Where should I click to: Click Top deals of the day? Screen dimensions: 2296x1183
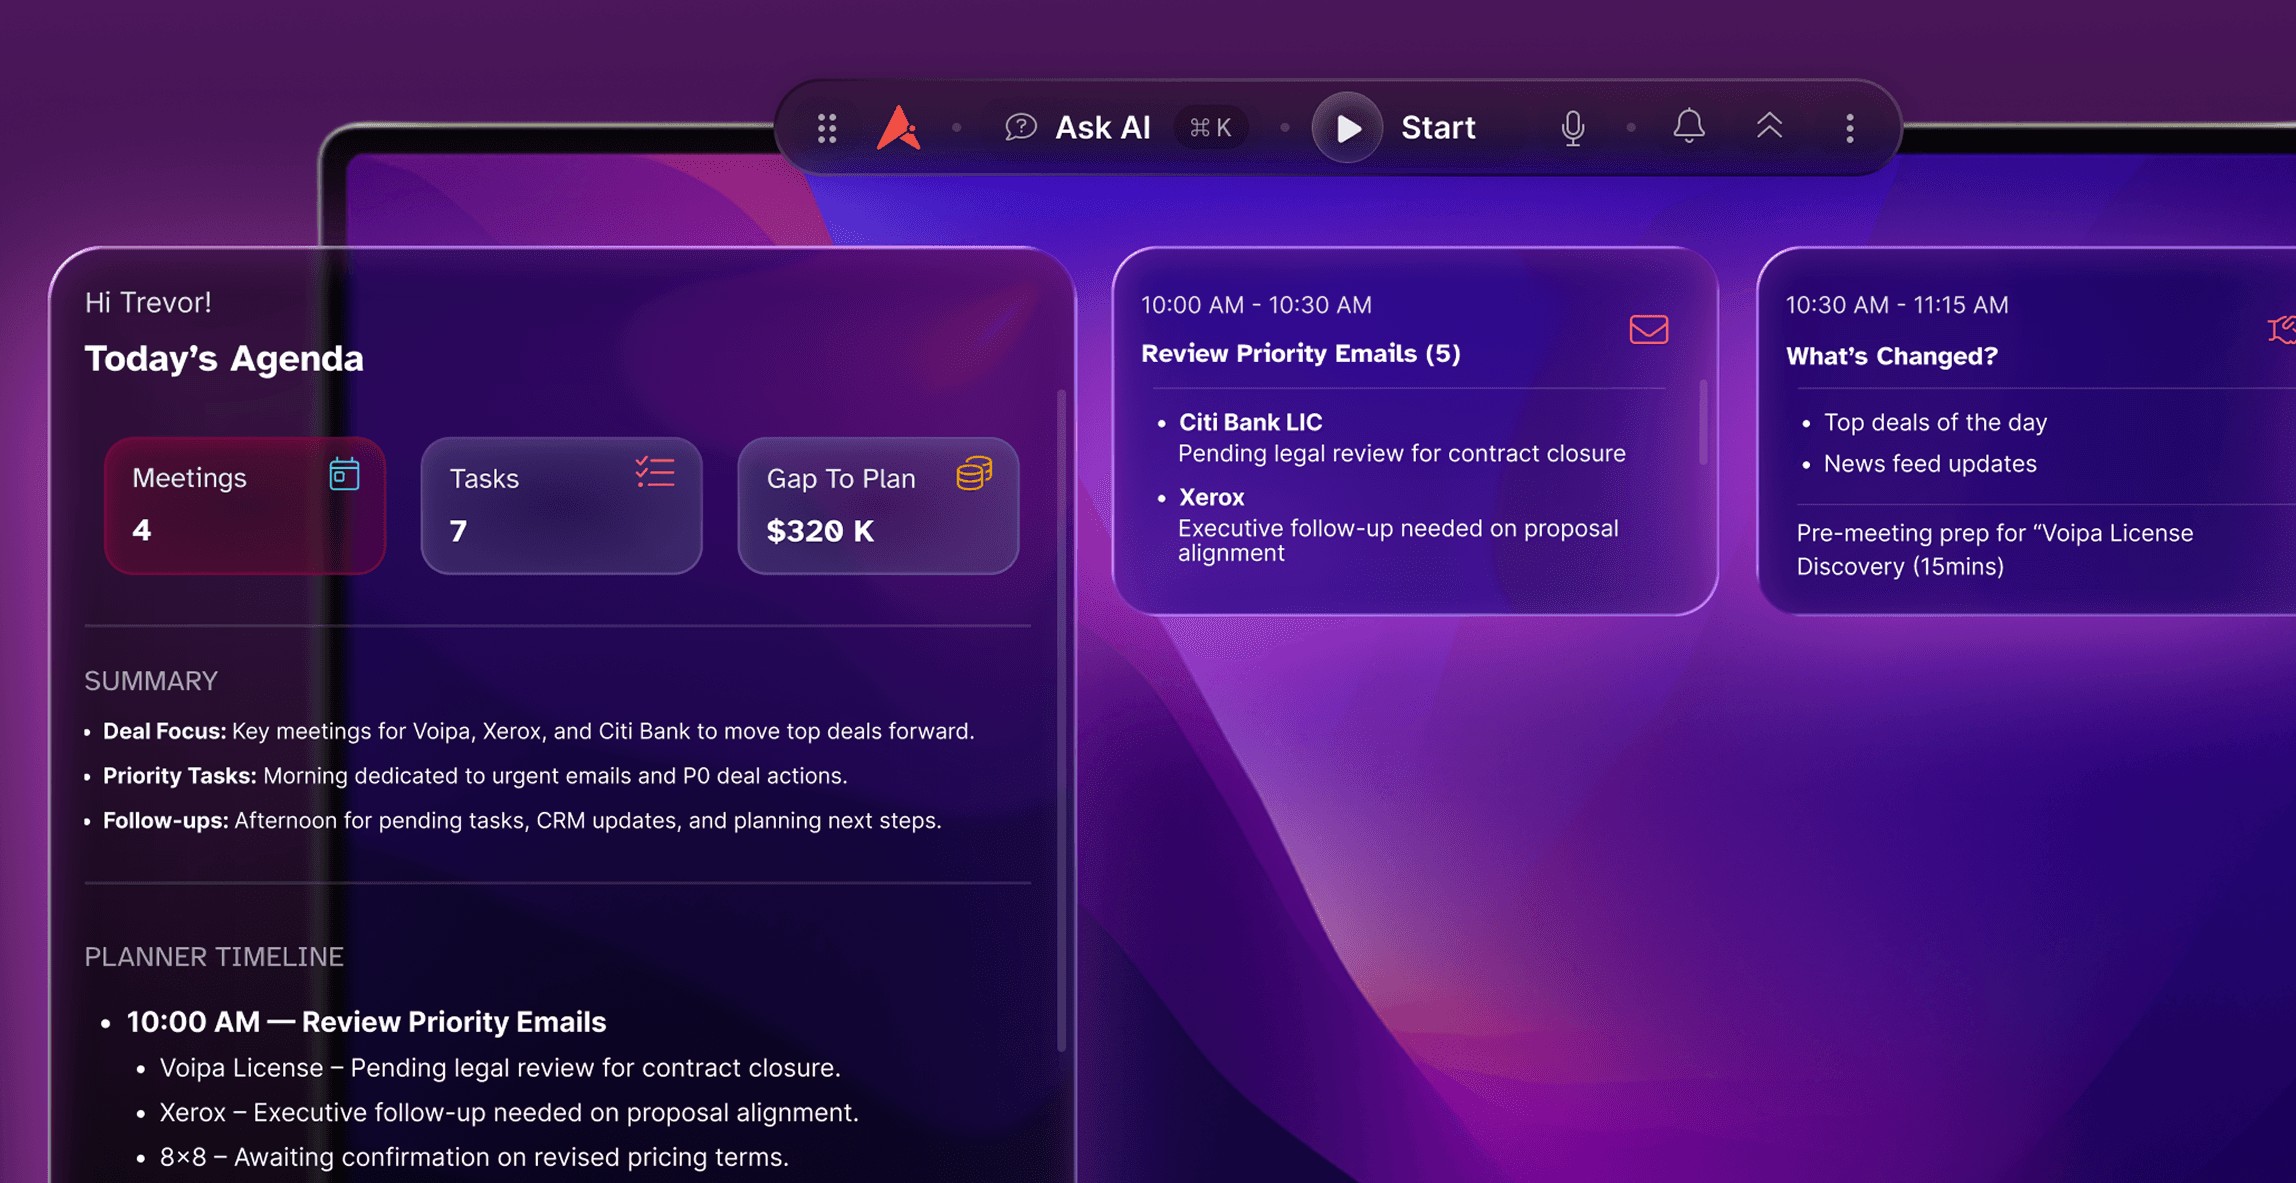pyautogui.click(x=1934, y=422)
